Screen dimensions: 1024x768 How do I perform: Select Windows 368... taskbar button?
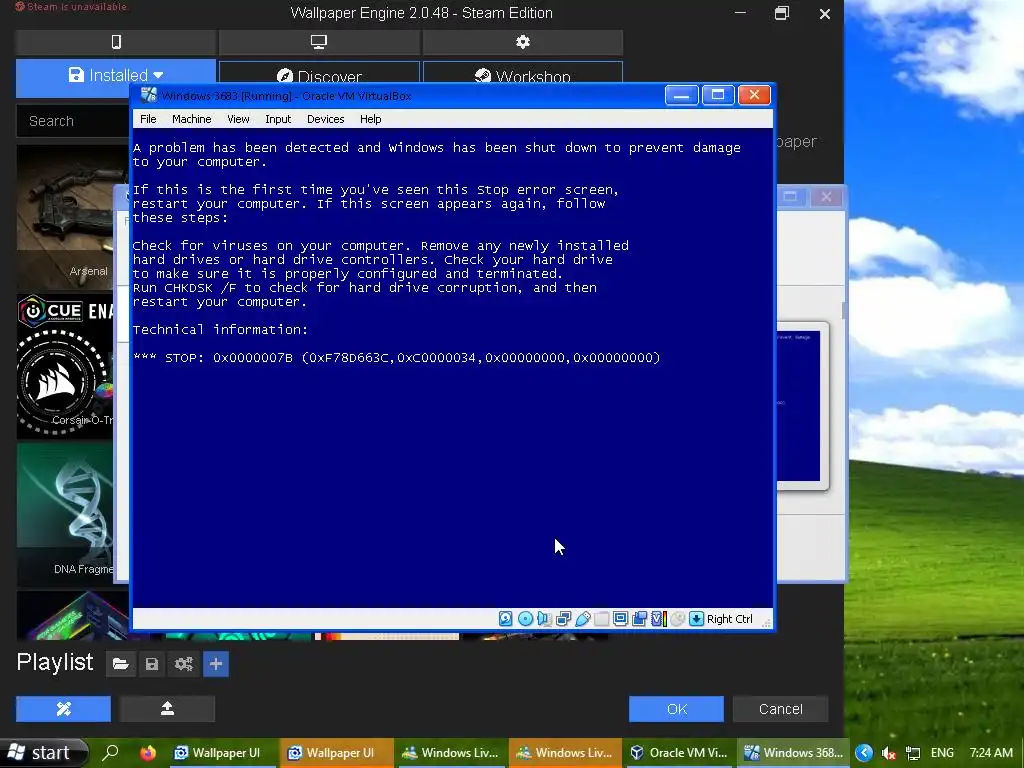(x=793, y=752)
